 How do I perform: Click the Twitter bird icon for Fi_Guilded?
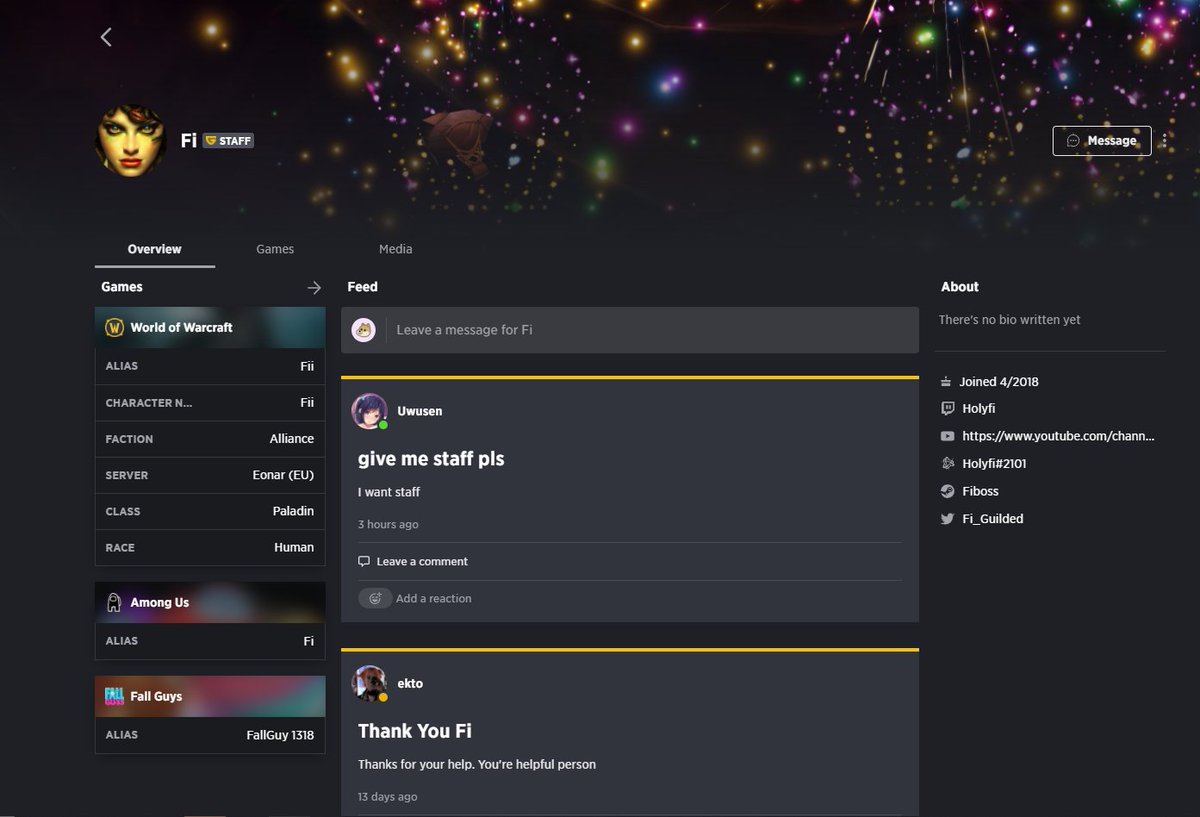pyautogui.click(x=948, y=519)
